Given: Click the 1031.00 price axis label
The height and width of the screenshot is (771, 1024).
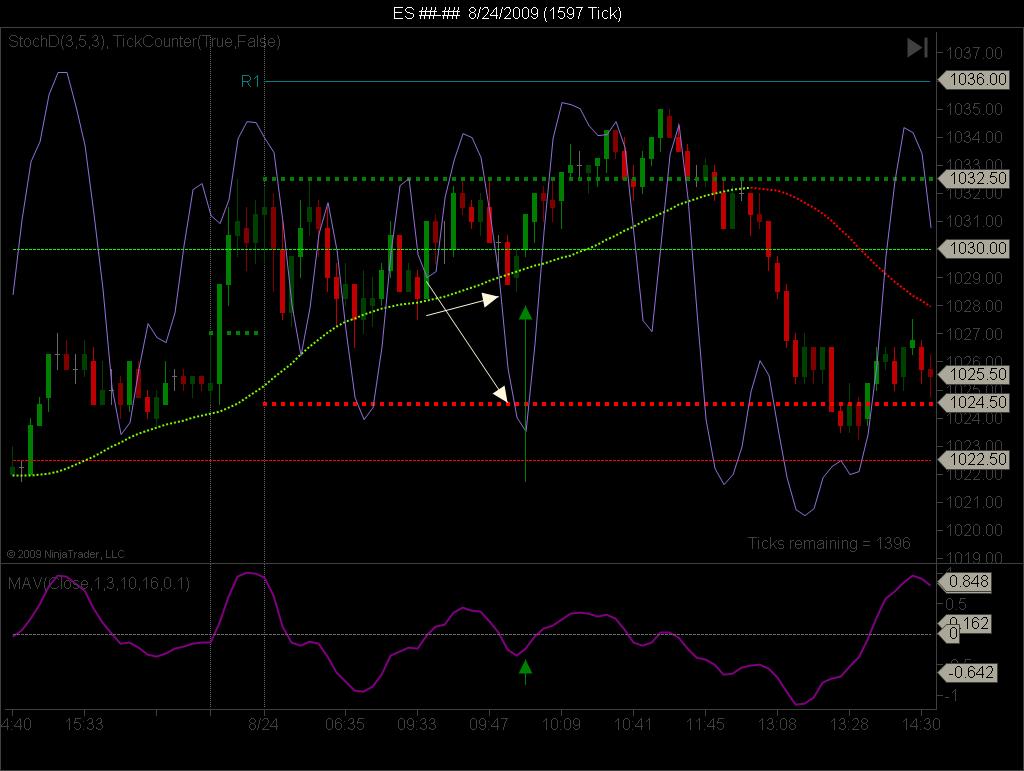Looking at the screenshot, I should 974,221.
